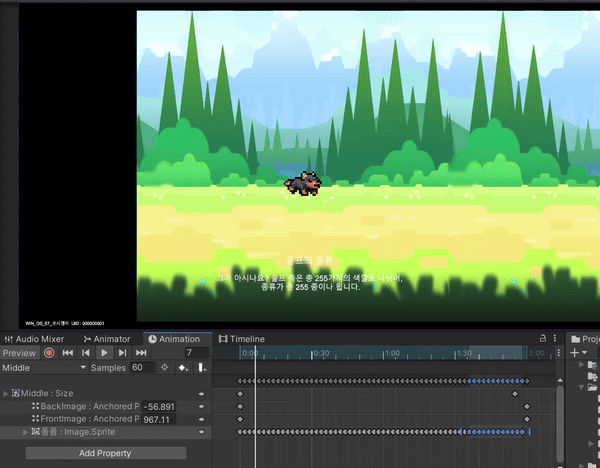
Task: Click the icon on the Middle : Size row
Action: [x=16, y=393]
